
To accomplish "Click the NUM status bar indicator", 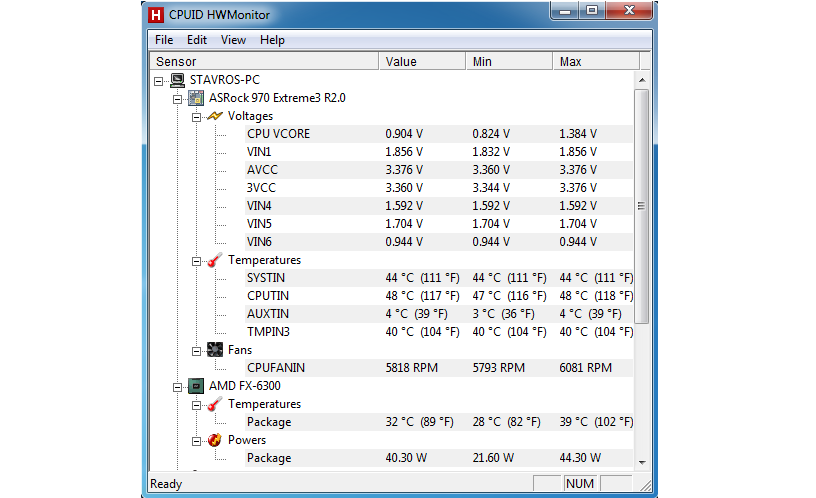I will 580,484.
